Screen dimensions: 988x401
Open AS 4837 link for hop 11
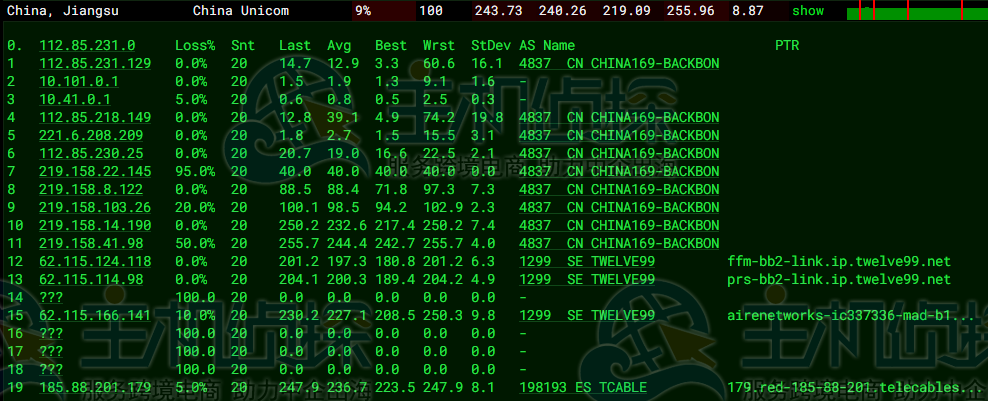coord(619,243)
